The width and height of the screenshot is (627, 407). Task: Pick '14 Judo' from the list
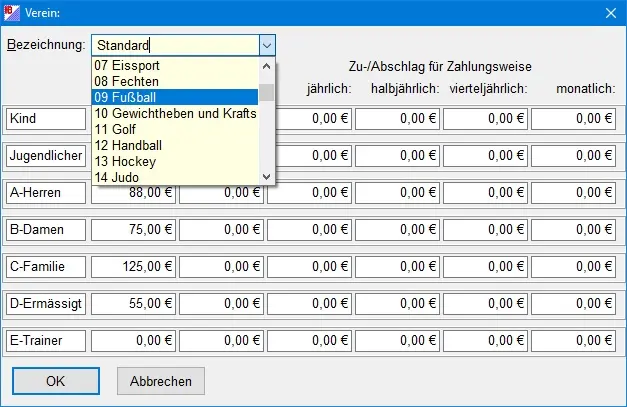(175, 177)
